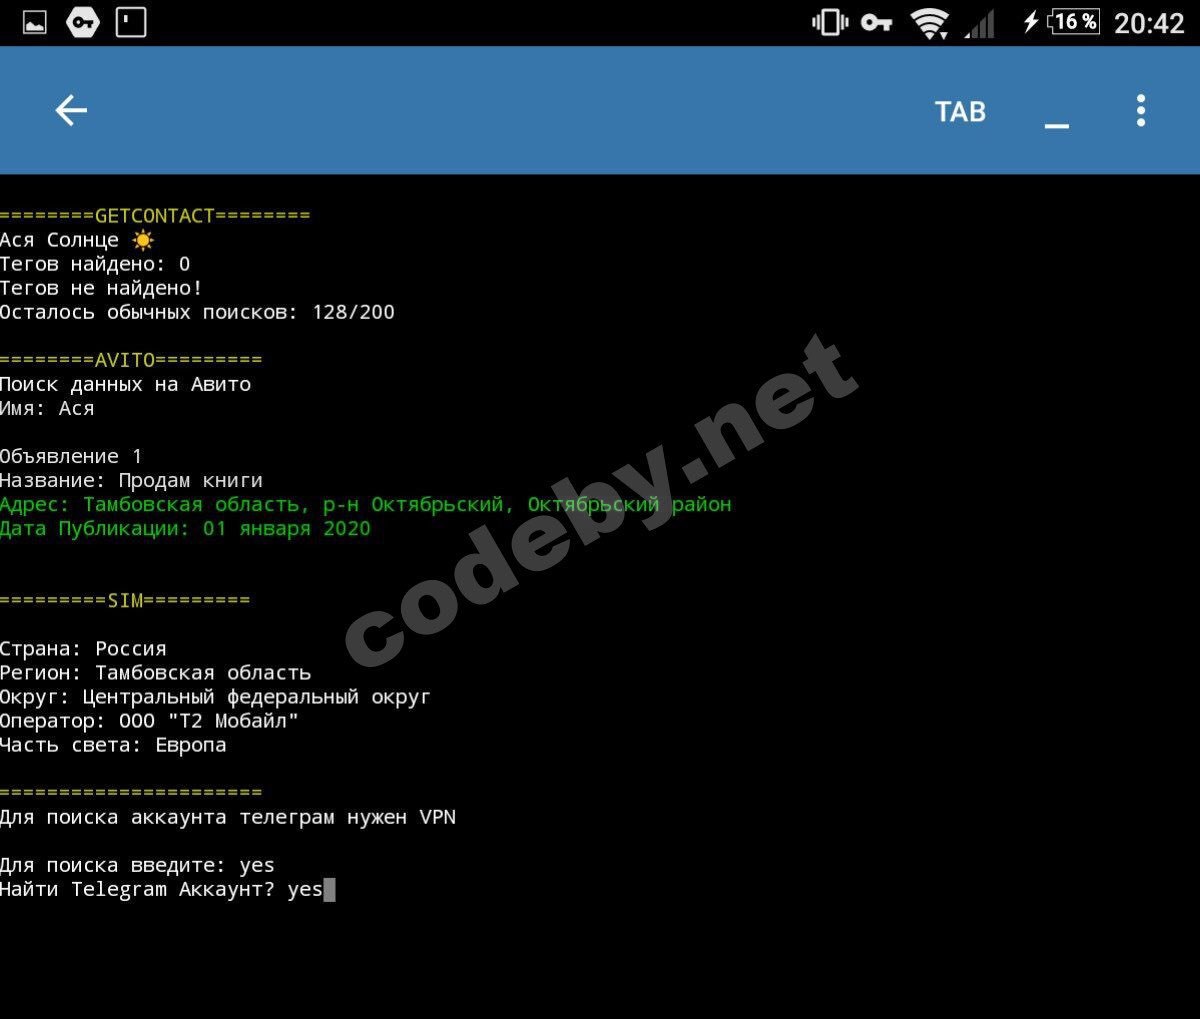1200x1019 pixels.
Task: Click the GETCONTACT section header
Action: 155,215
